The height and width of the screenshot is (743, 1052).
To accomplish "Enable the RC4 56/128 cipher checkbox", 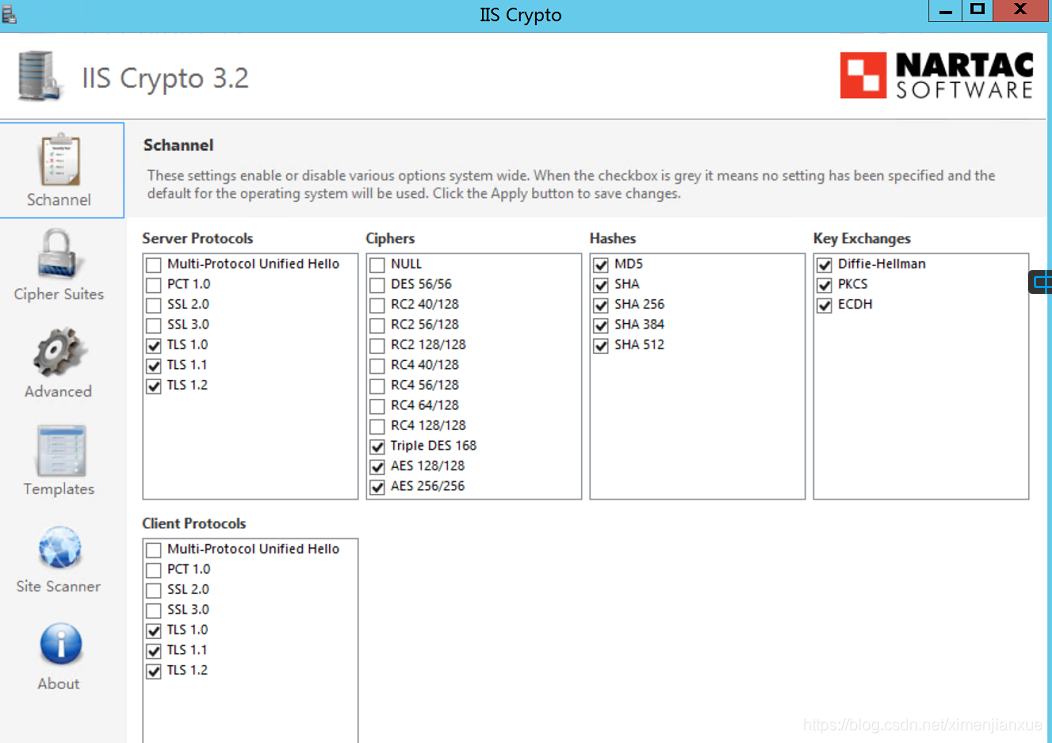I will pyautogui.click(x=377, y=385).
